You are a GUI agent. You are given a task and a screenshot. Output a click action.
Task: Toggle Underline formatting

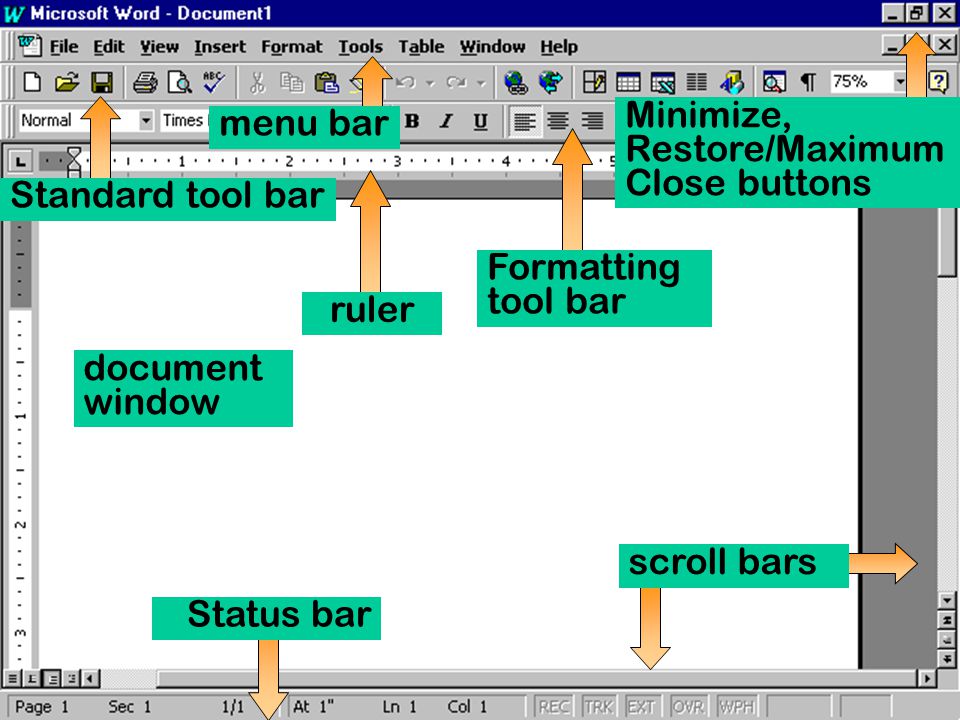[x=481, y=121]
